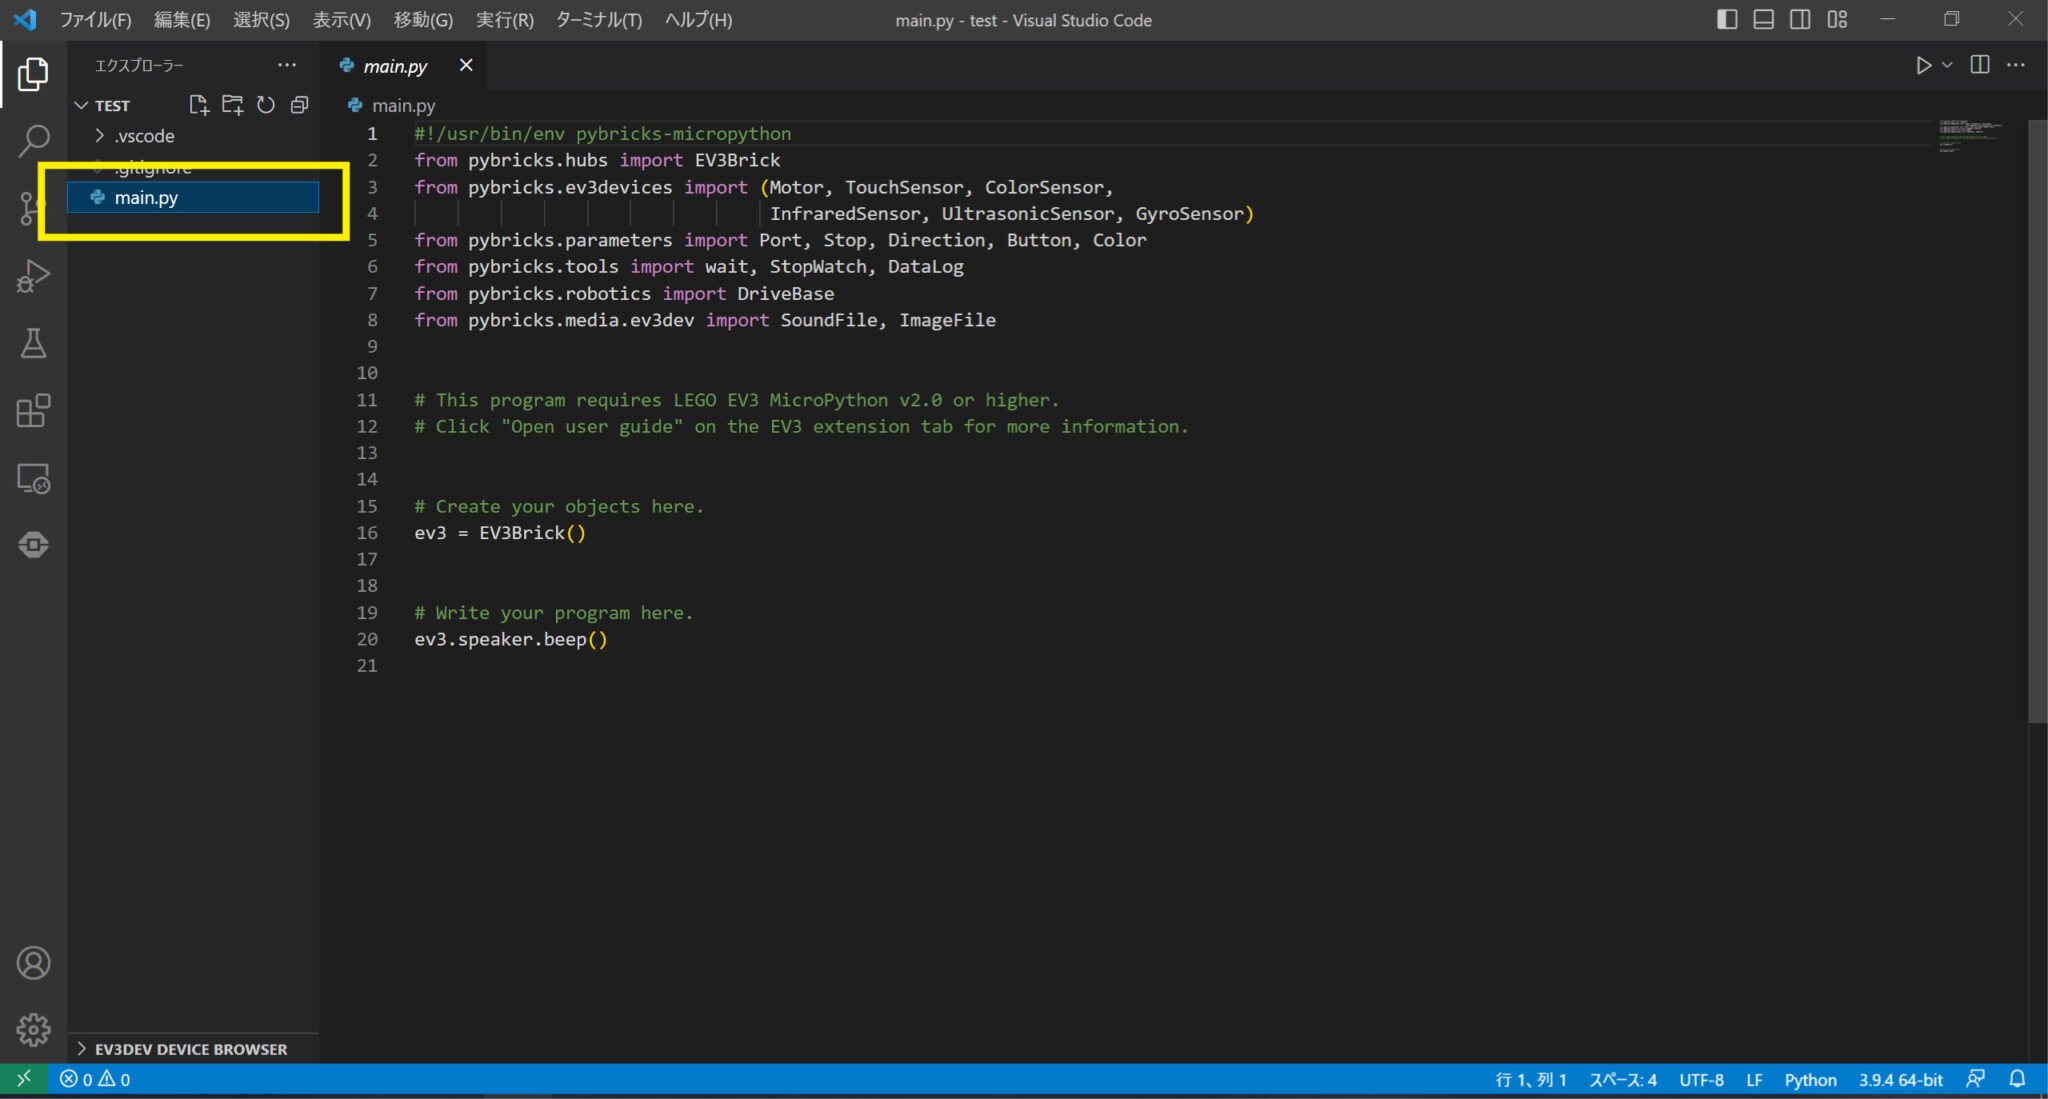Viewport: 2048px width, 1099px height.
Task: Change file encoding UTF-8
Action: 1701,1079
